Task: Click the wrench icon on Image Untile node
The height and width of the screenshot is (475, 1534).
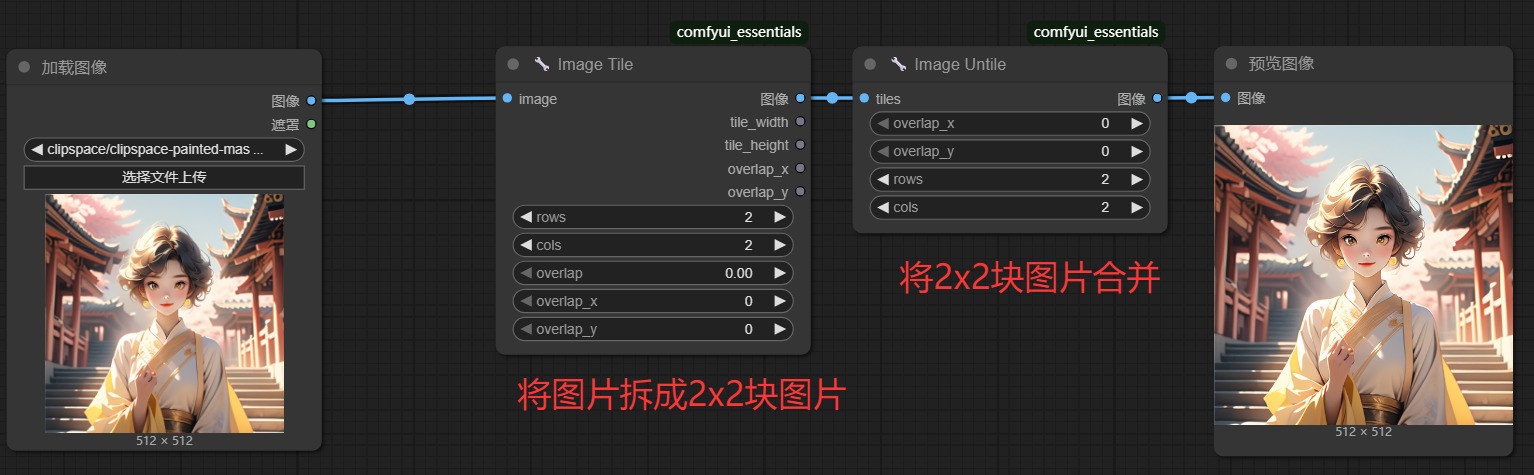Action: click(x=899, y=64)
